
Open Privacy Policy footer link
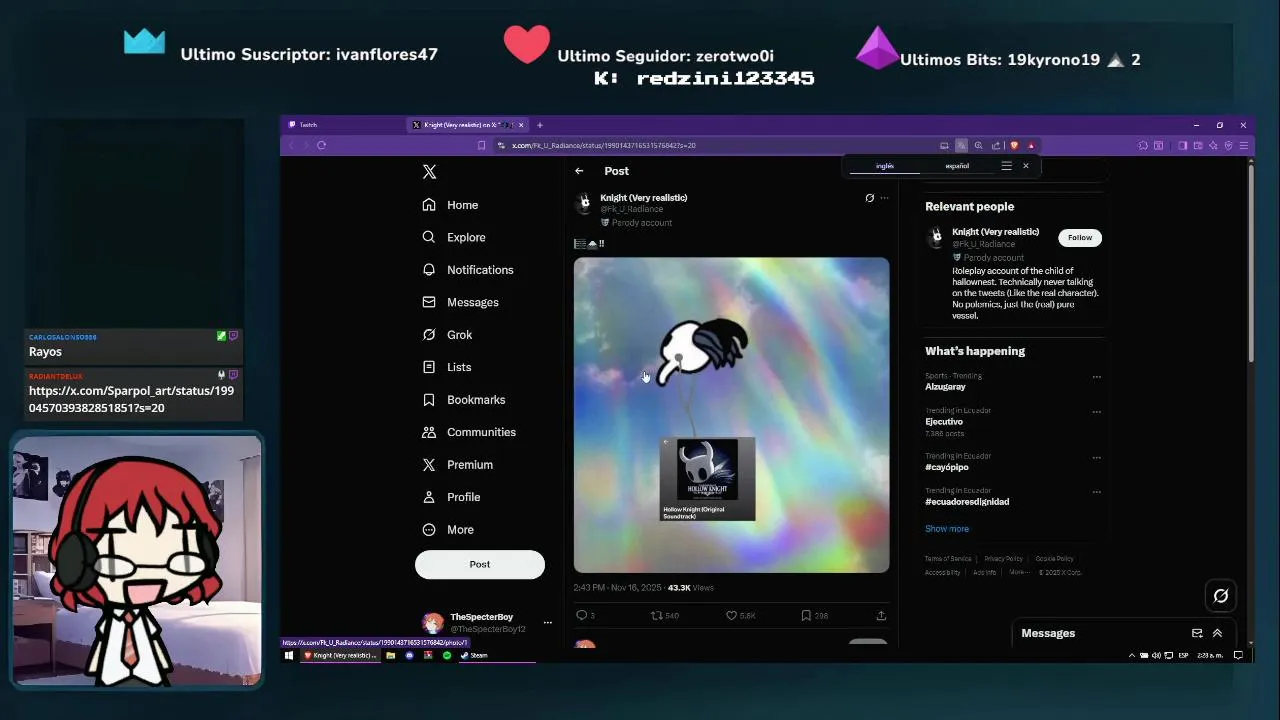point(1003,559)
